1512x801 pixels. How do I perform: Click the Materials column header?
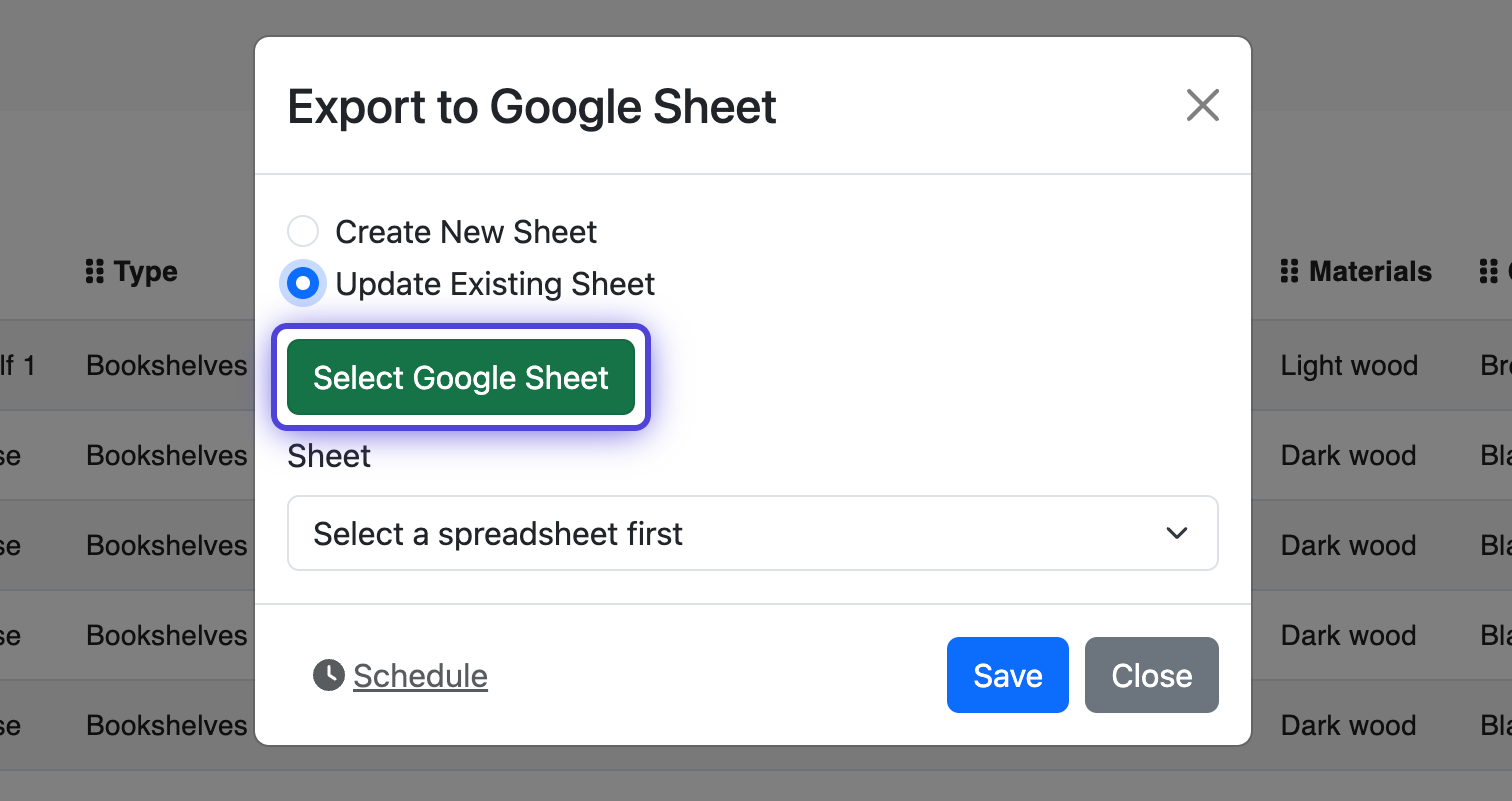point(1369,271)
